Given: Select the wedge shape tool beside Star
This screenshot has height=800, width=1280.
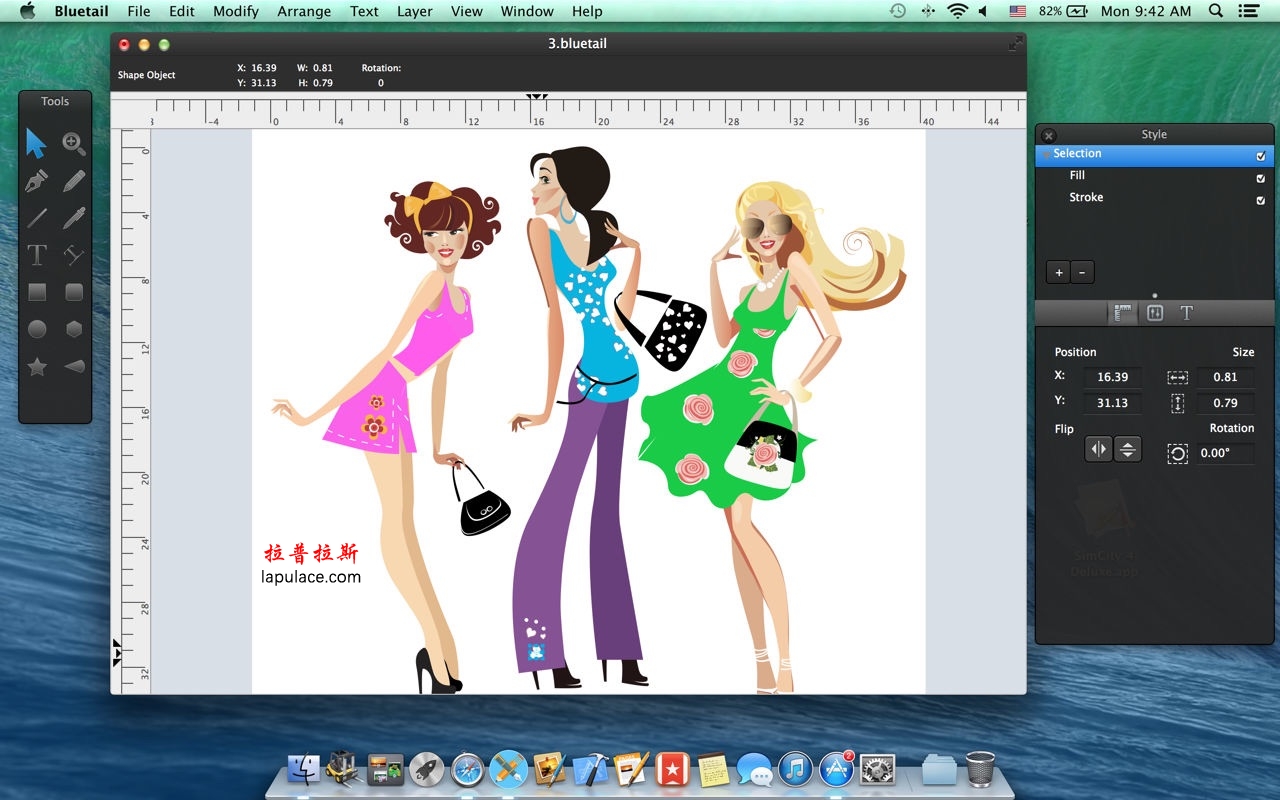Looking at the screenshot, I should [74, 367].
